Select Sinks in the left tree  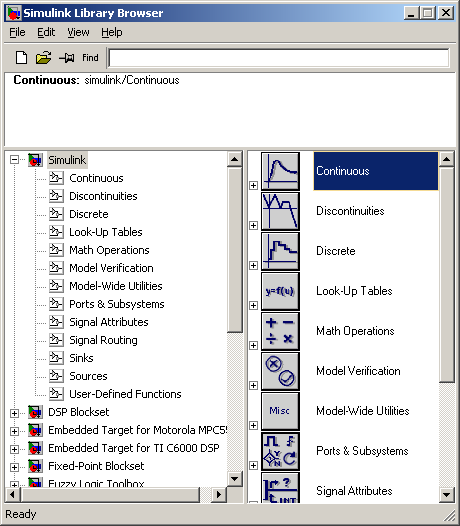(81, 358)
